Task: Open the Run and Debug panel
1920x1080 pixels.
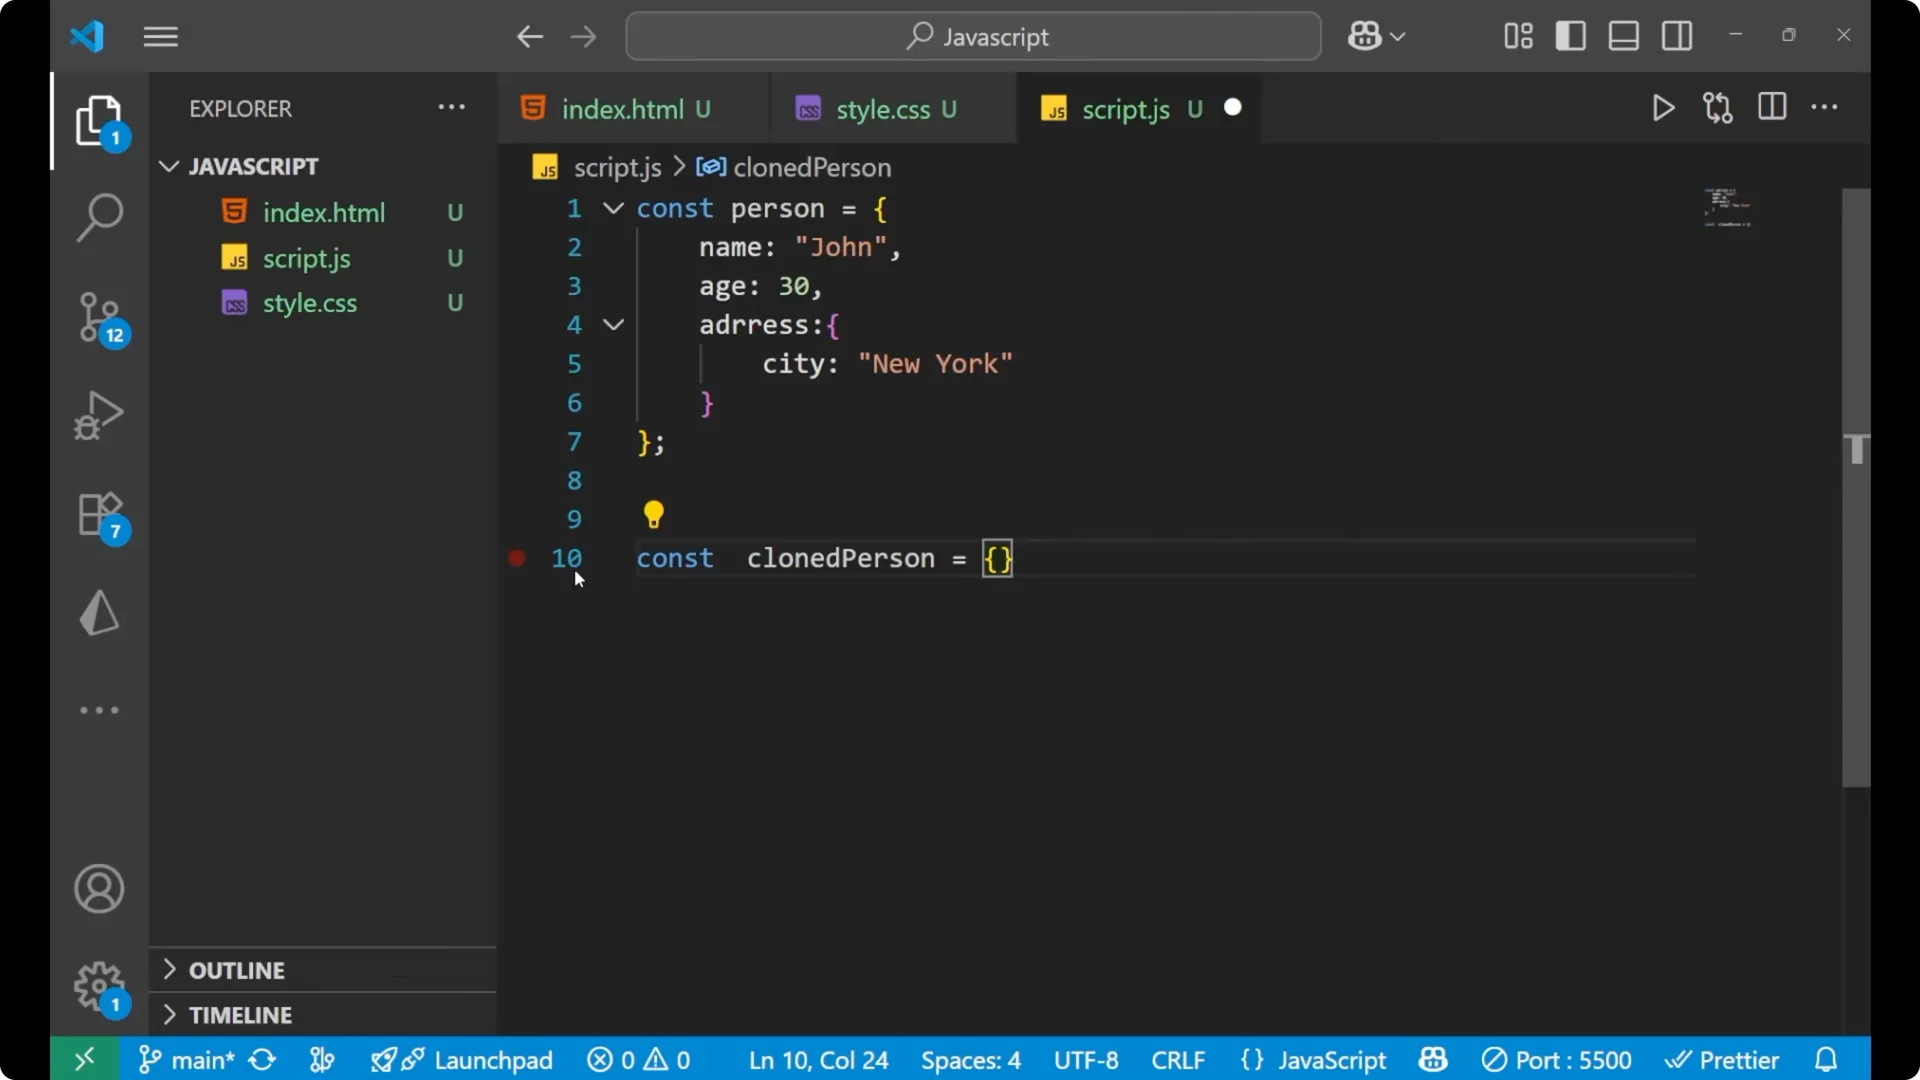Action: (x=99, y=414)
